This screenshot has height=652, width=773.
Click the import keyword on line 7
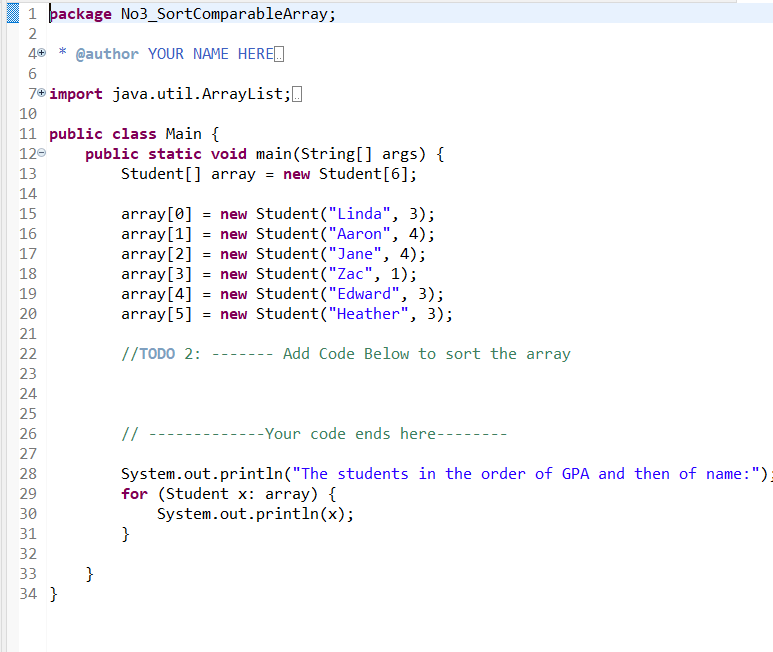pyautogui.click(x=76, y=94)
